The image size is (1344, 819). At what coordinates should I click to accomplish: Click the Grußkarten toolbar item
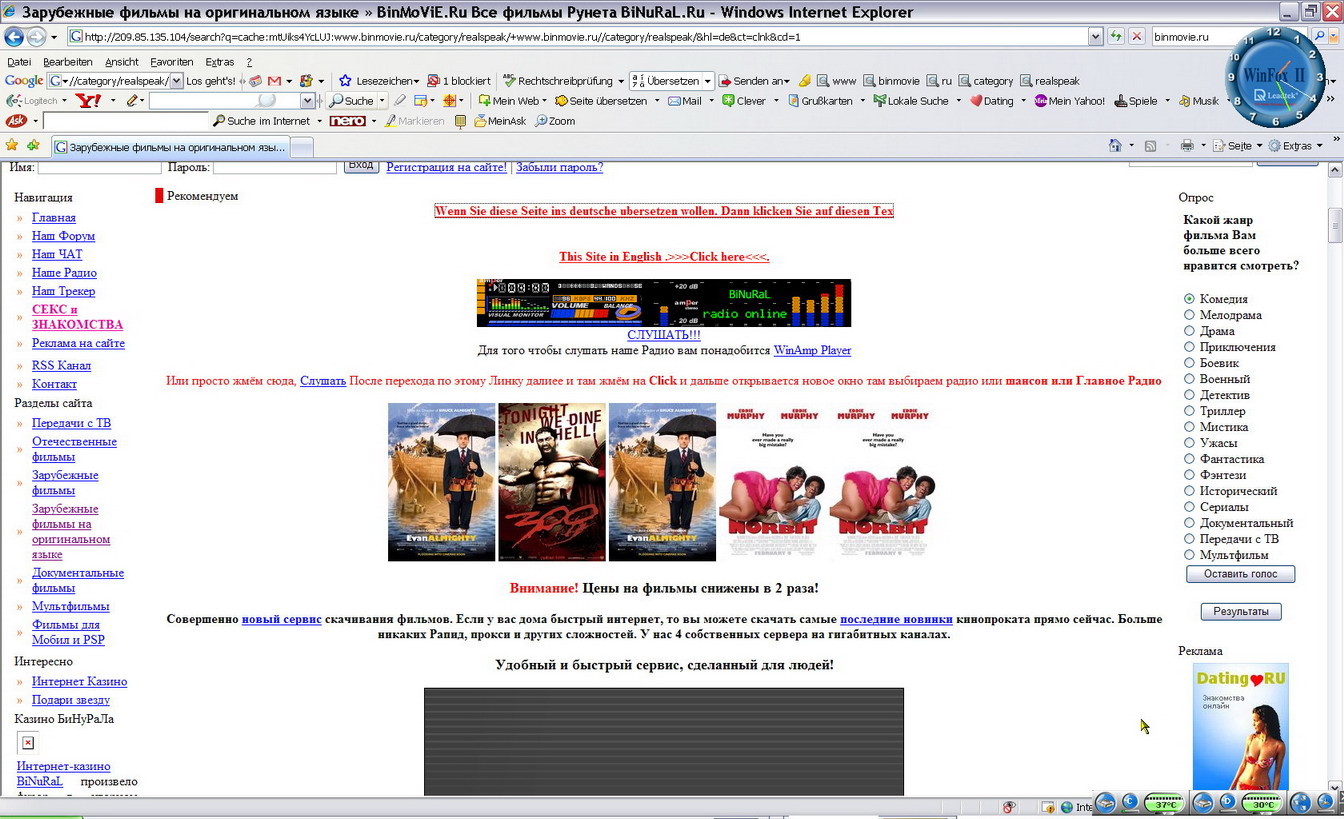click(x=820, y=101)
